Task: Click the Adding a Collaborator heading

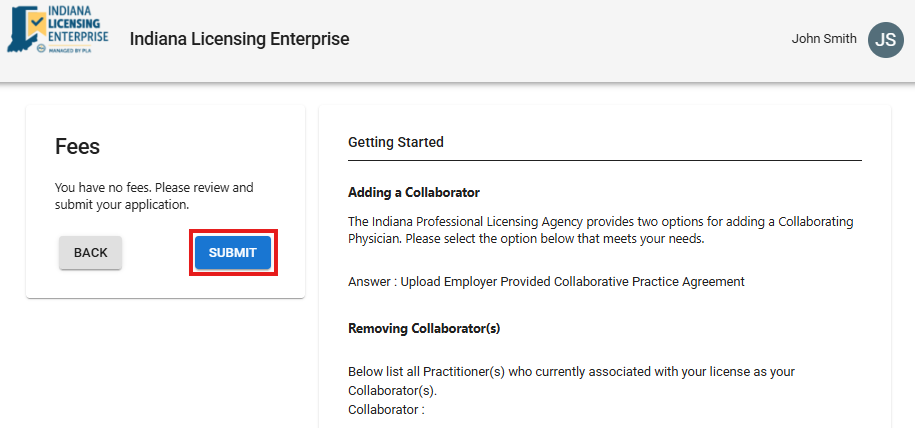Action: 413,192
